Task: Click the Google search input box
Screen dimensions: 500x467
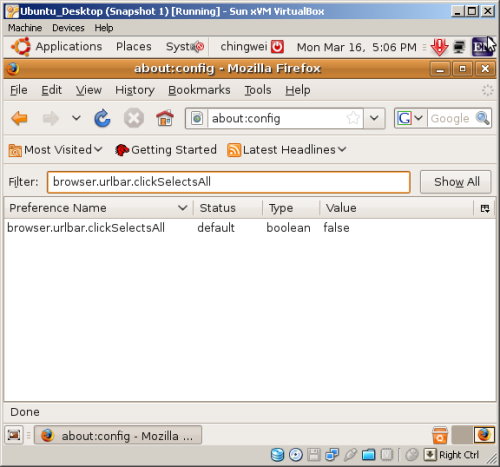Action: pos(451,118)
